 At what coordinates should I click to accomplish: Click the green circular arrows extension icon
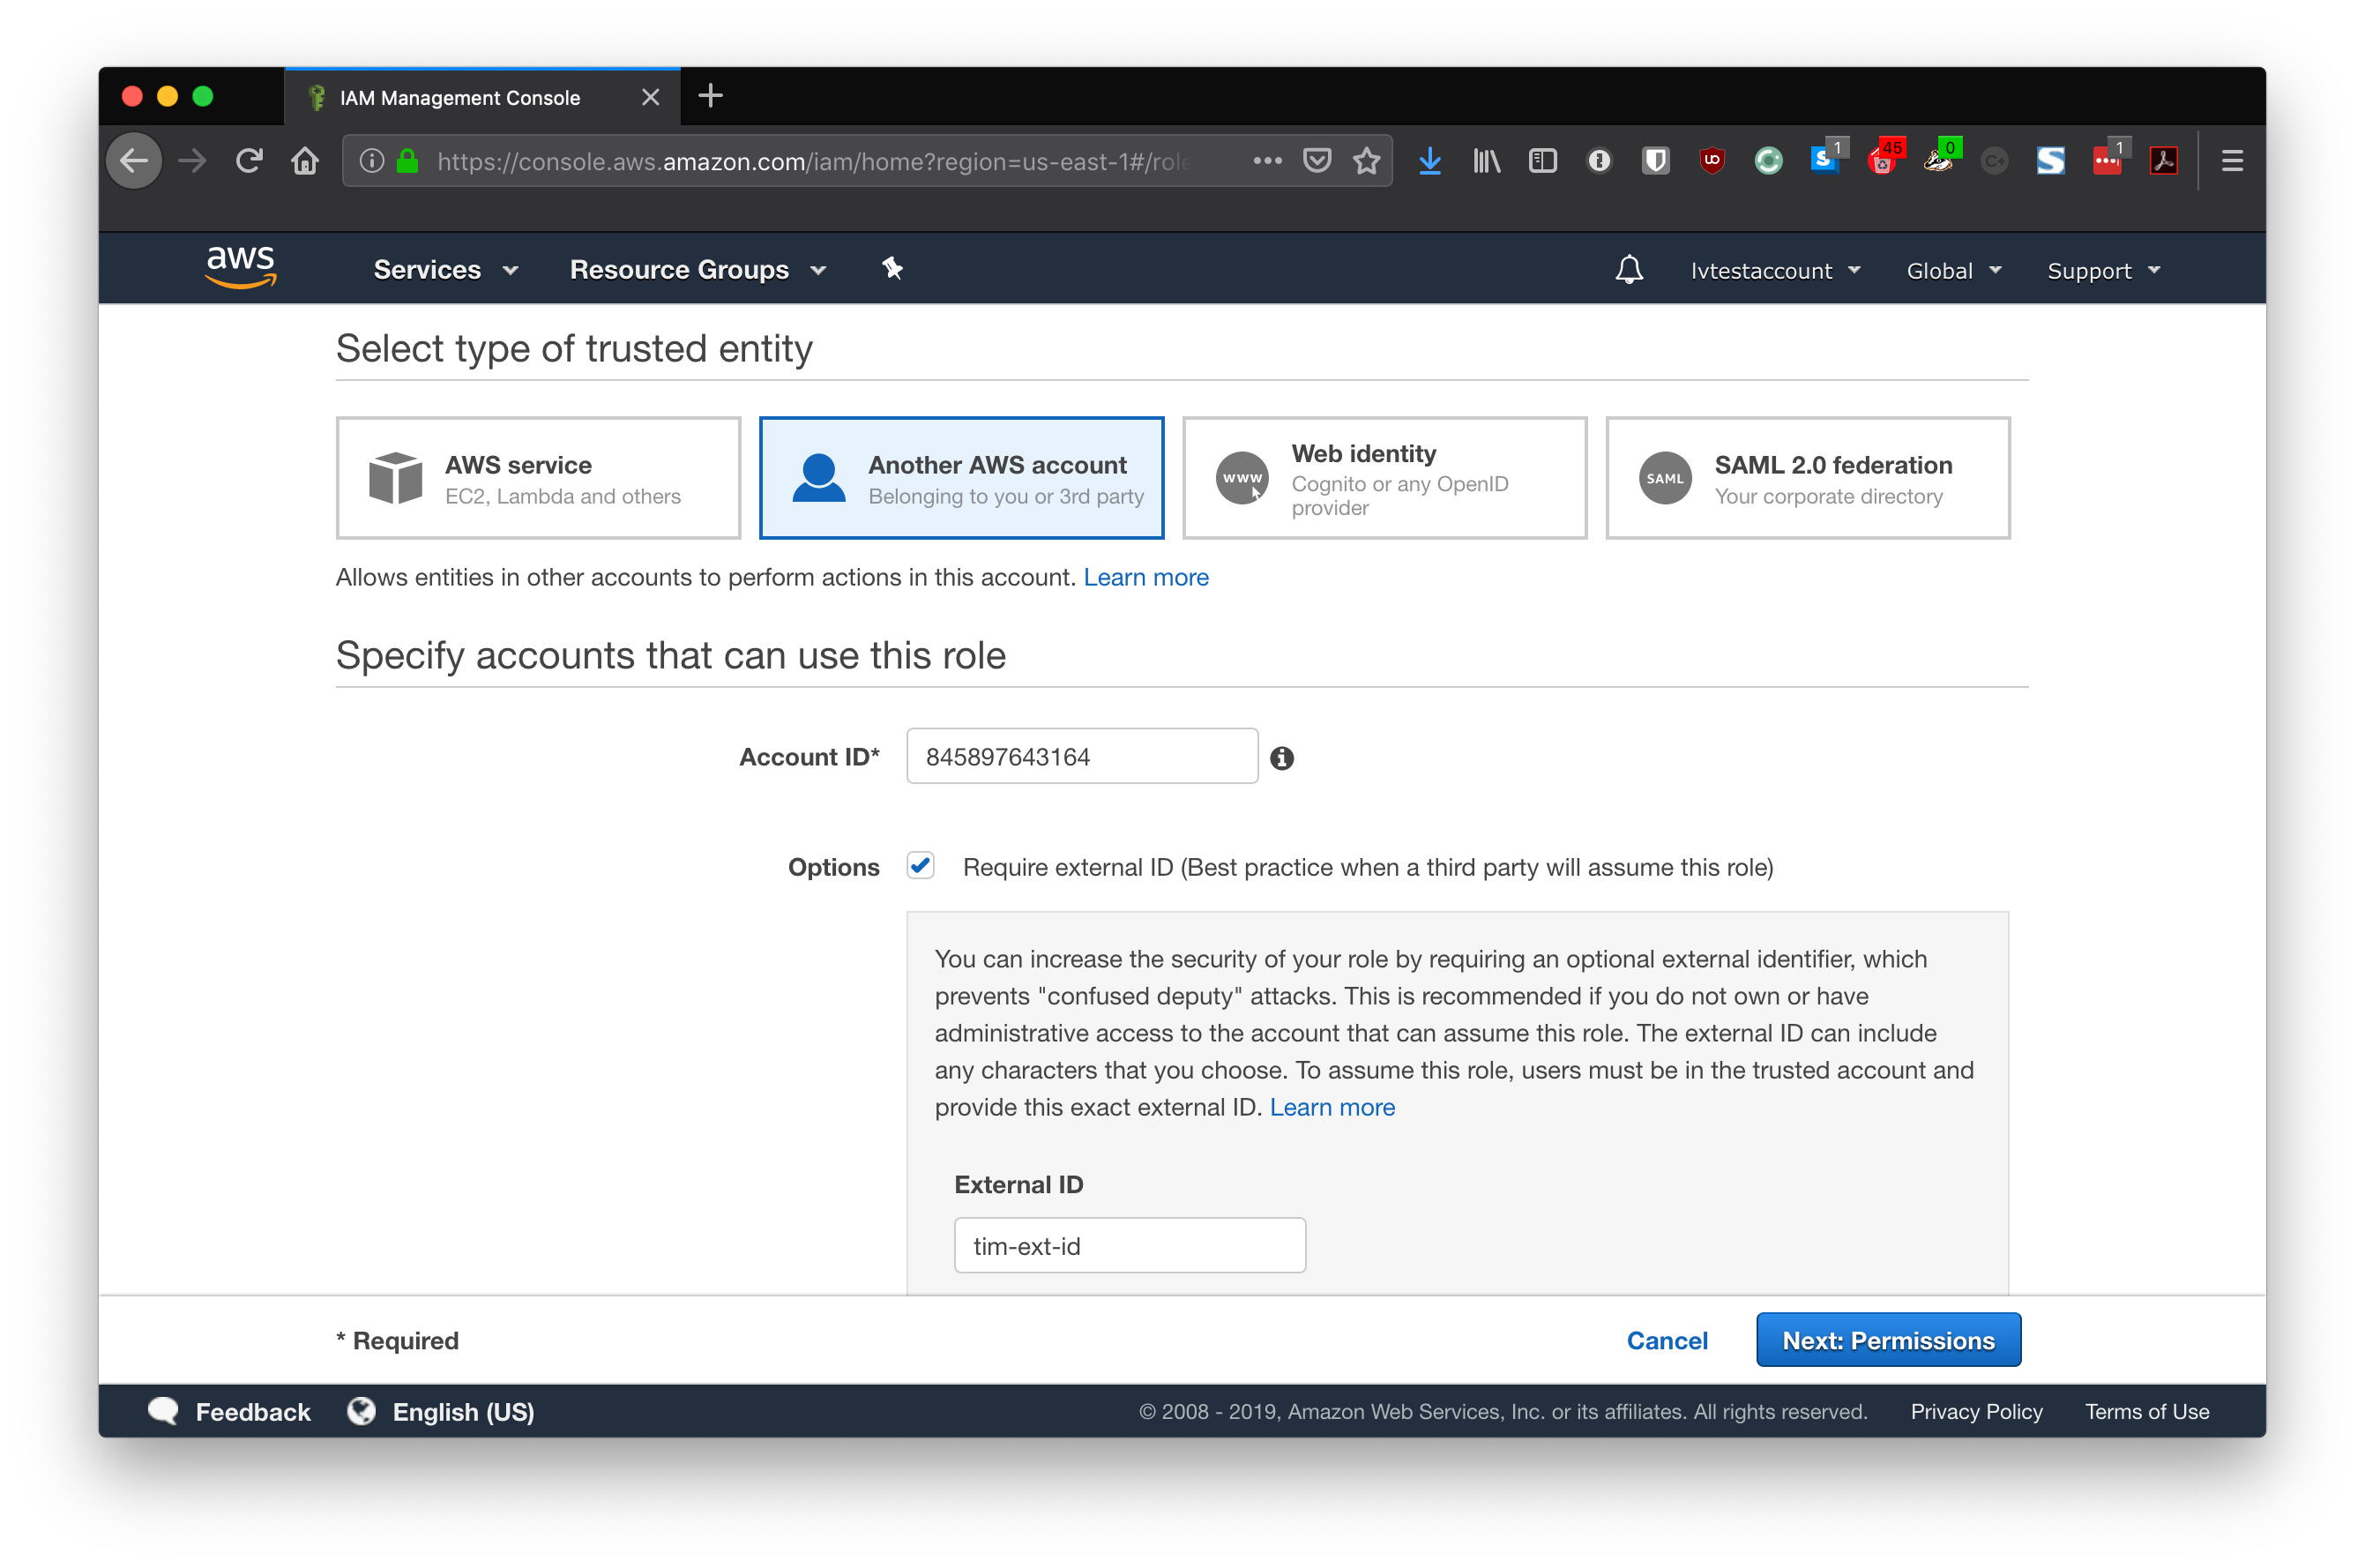[x=1769, y=161]
